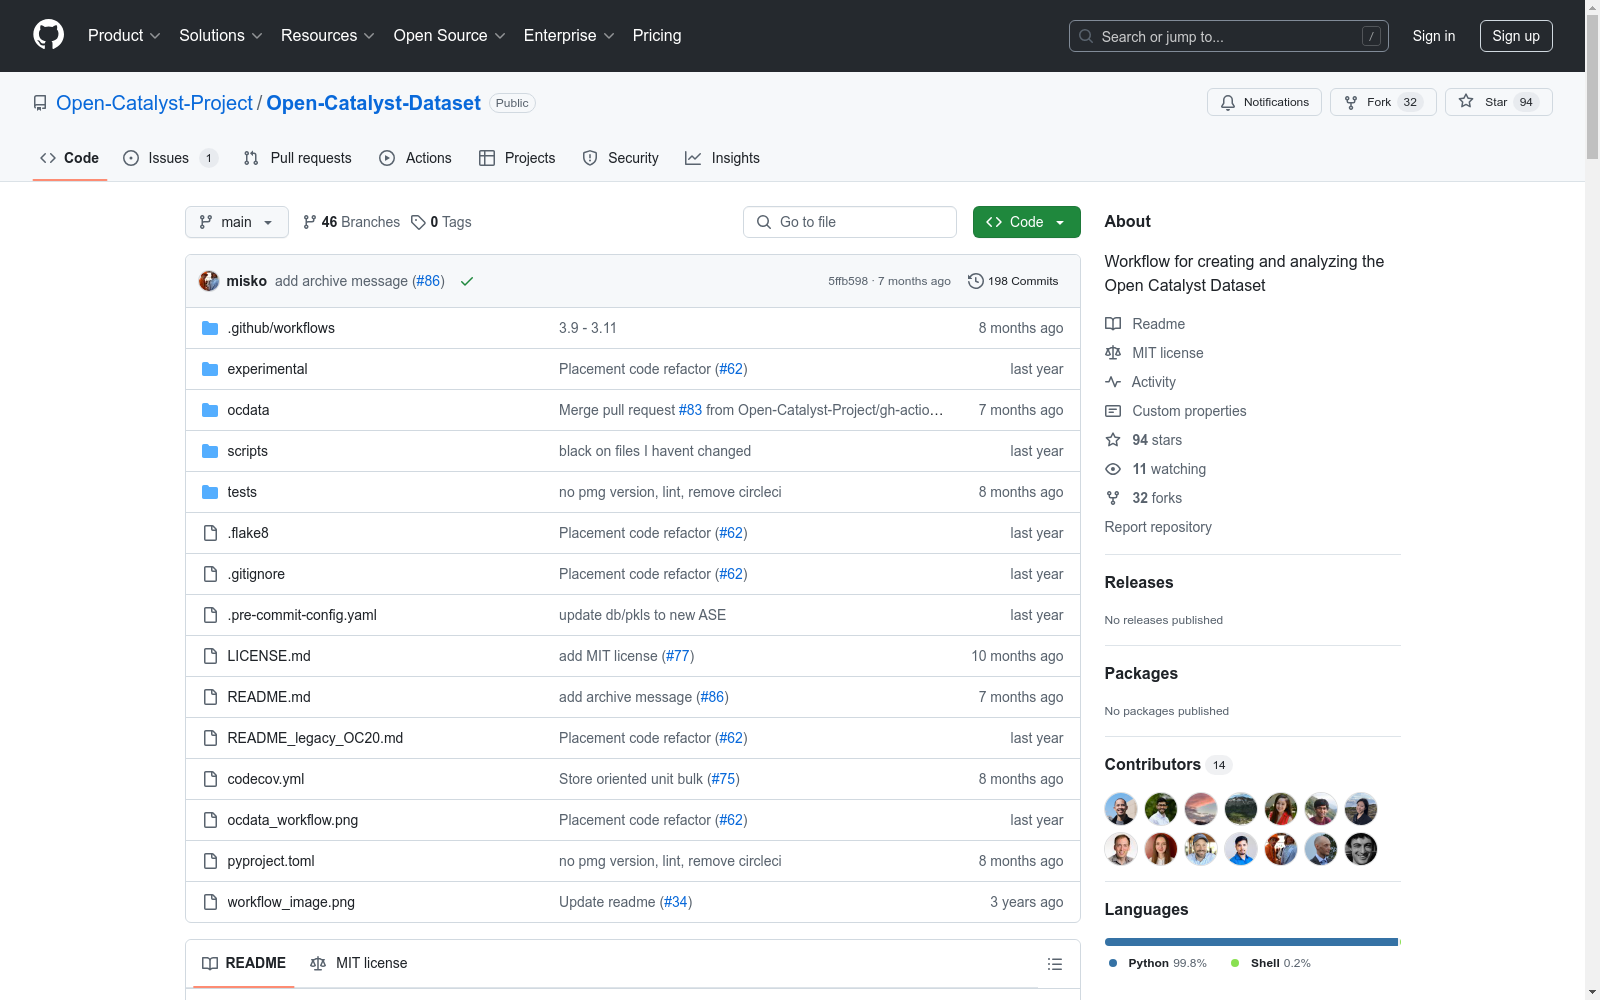Click the green commit status checkmark
This screenshot has height=1000, width=1600.
click(467, 281)
